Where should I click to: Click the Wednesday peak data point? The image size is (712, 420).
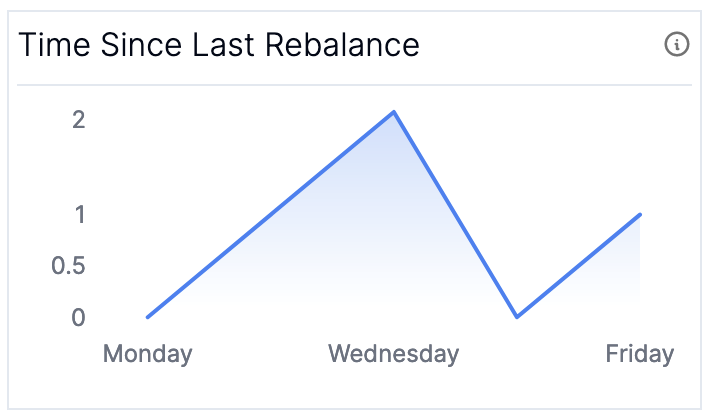click(394, 112)
